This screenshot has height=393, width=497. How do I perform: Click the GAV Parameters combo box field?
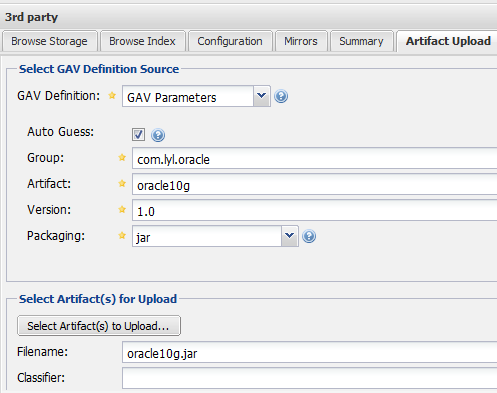point(188,96)
